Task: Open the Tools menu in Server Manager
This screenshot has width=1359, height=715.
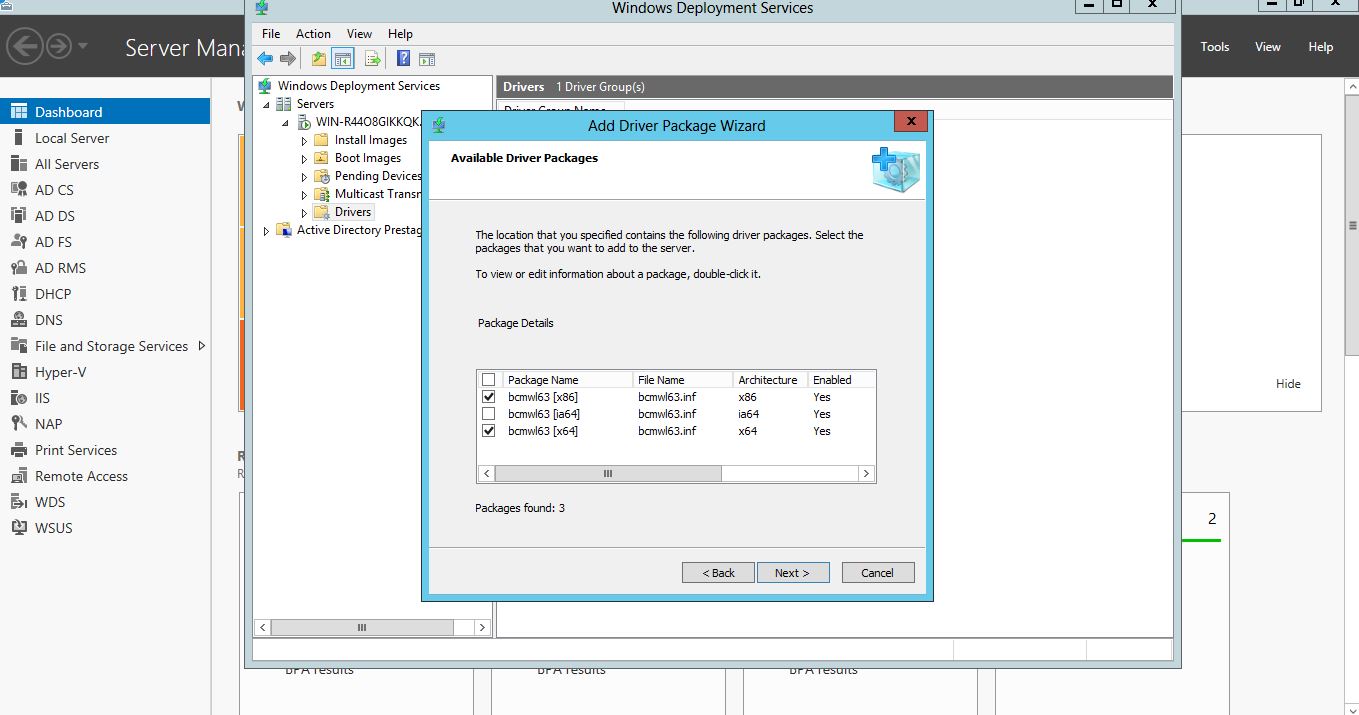Action: [1214, 47]
